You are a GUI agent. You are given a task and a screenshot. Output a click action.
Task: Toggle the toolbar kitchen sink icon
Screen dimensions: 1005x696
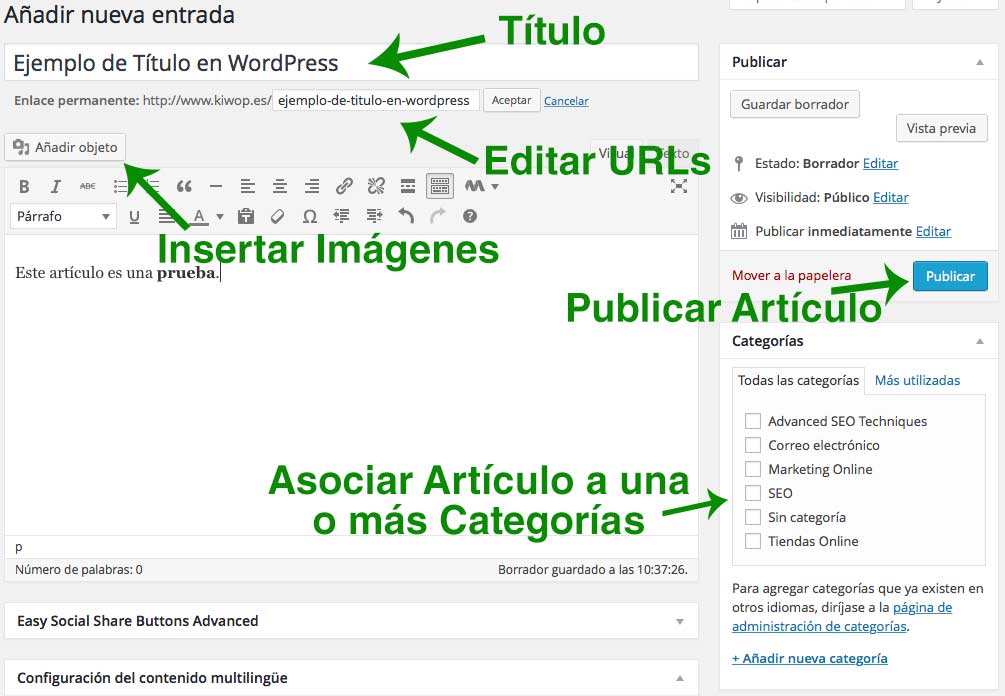[x=440, y=186]
